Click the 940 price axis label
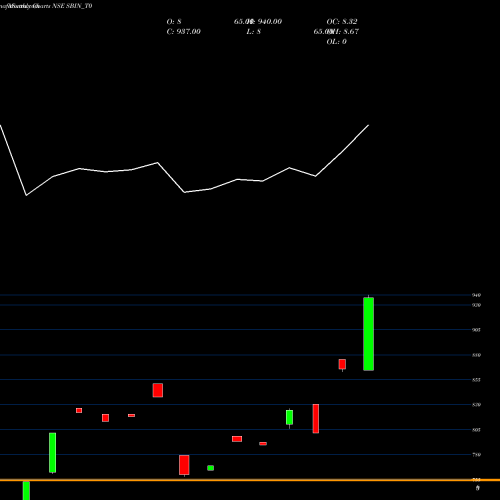Image resolution: width=500 pixels, height=500 pixels. coord(476,295)
